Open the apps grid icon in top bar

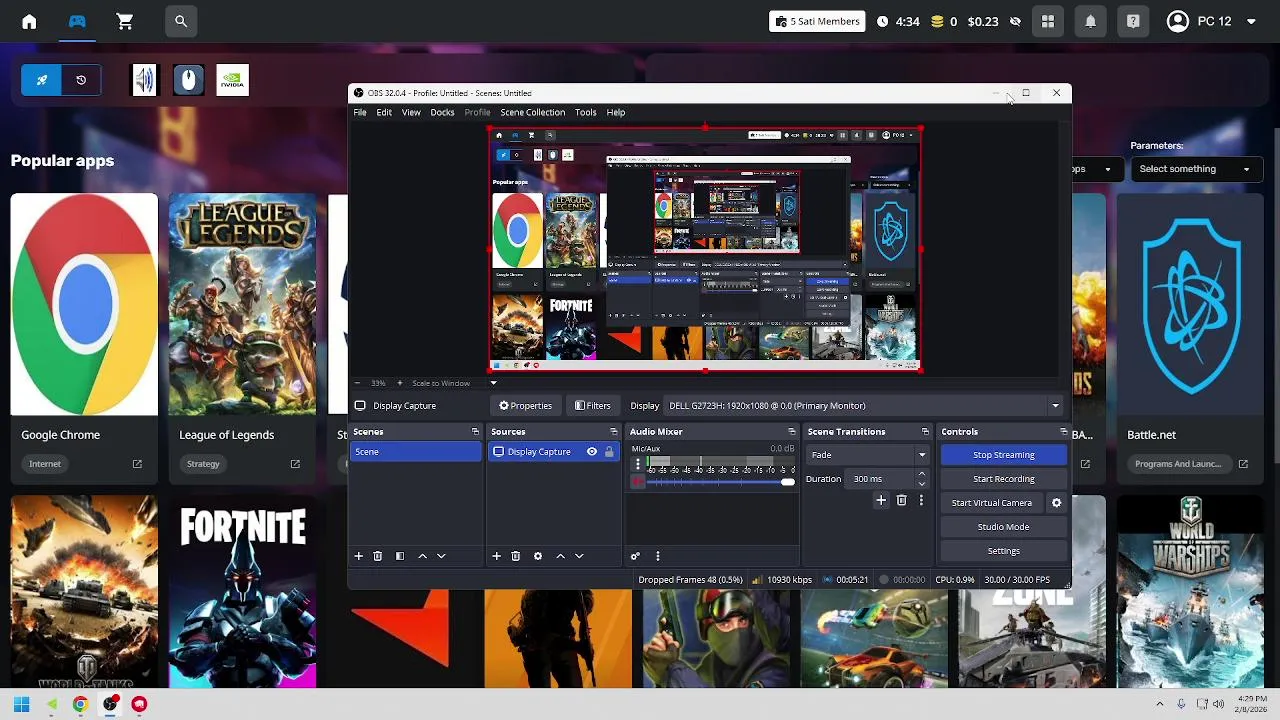1047,21
